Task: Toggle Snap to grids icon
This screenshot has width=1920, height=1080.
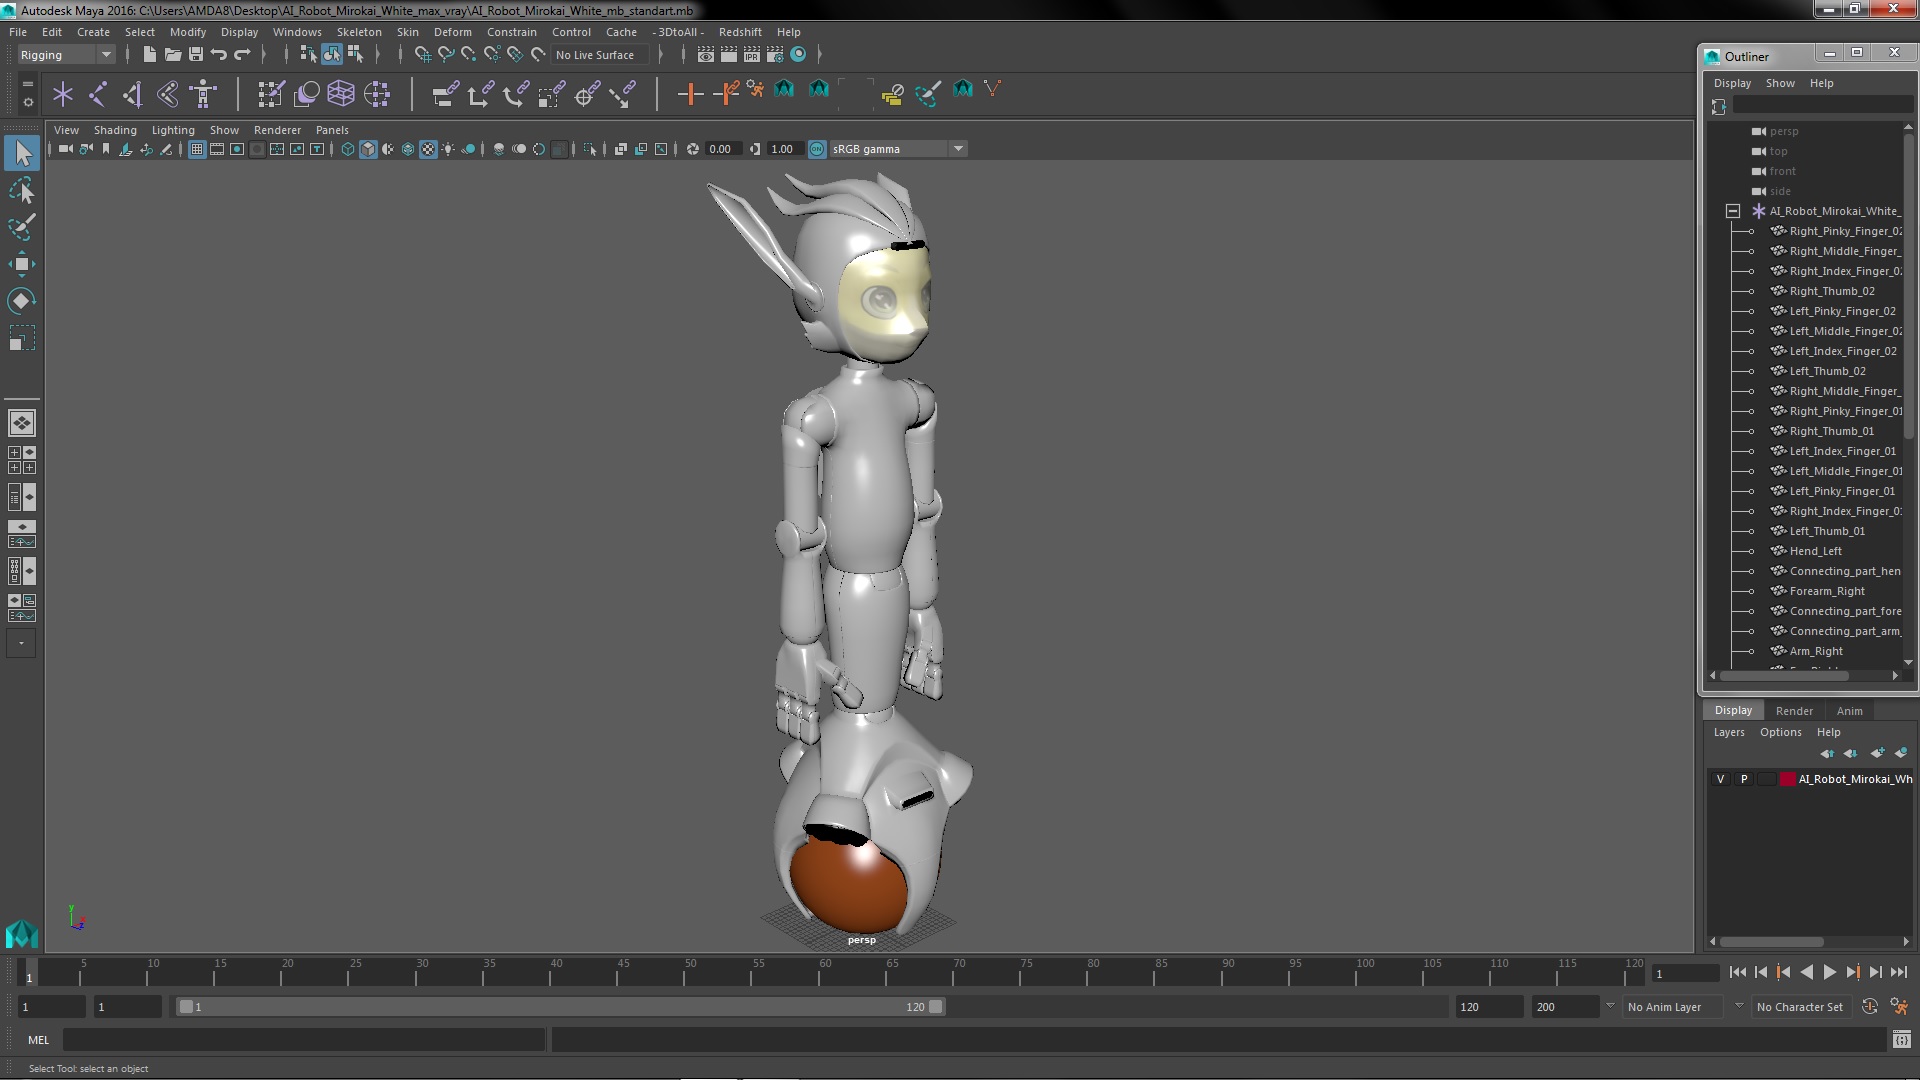Action: point(422,54)
